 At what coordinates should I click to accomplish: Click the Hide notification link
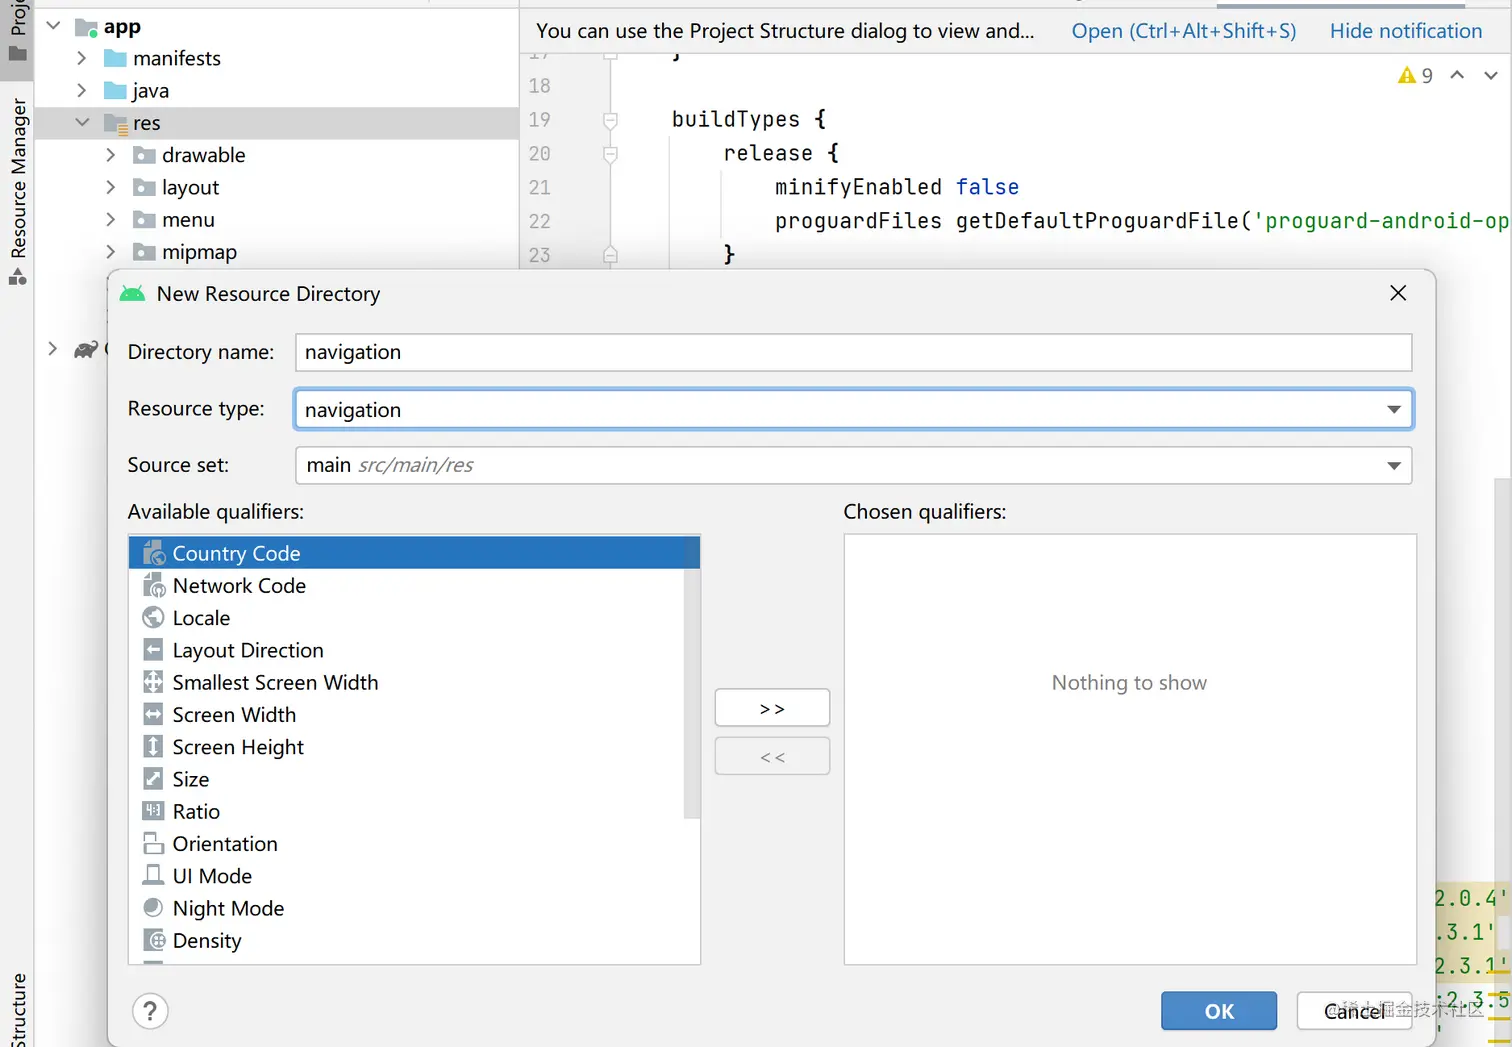pos(1405,31)
